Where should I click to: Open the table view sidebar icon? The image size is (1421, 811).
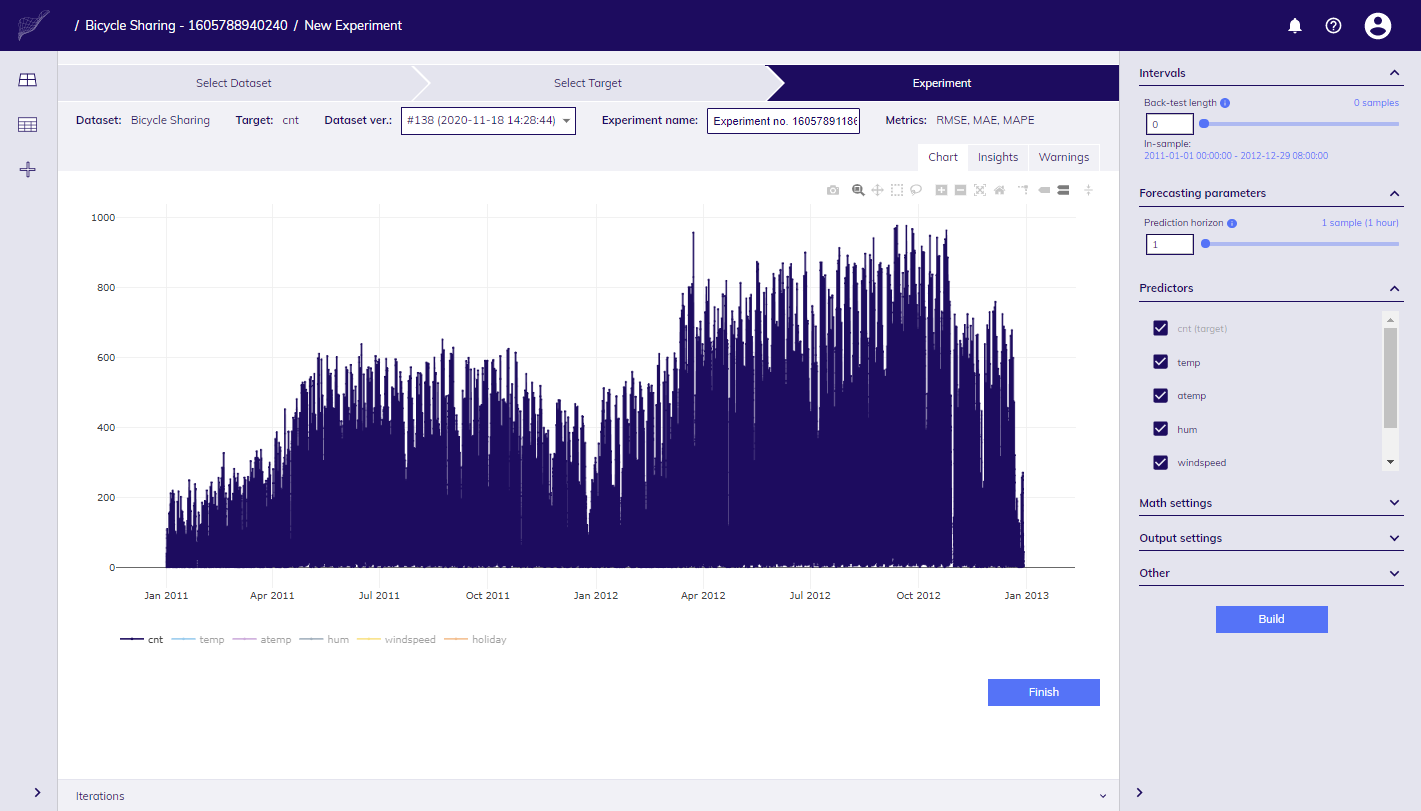point(28,125)
